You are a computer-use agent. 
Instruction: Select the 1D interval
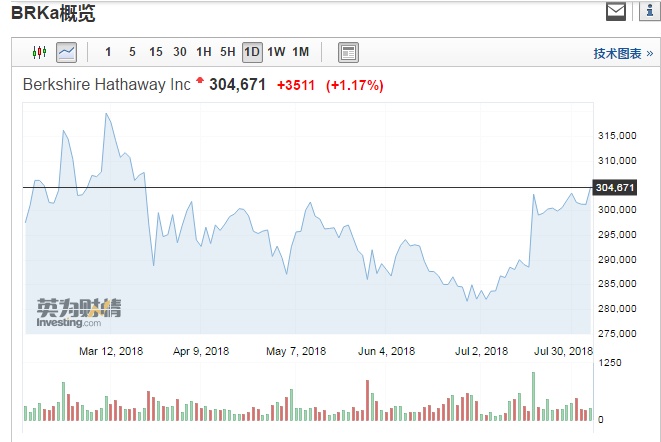(252, 52)
